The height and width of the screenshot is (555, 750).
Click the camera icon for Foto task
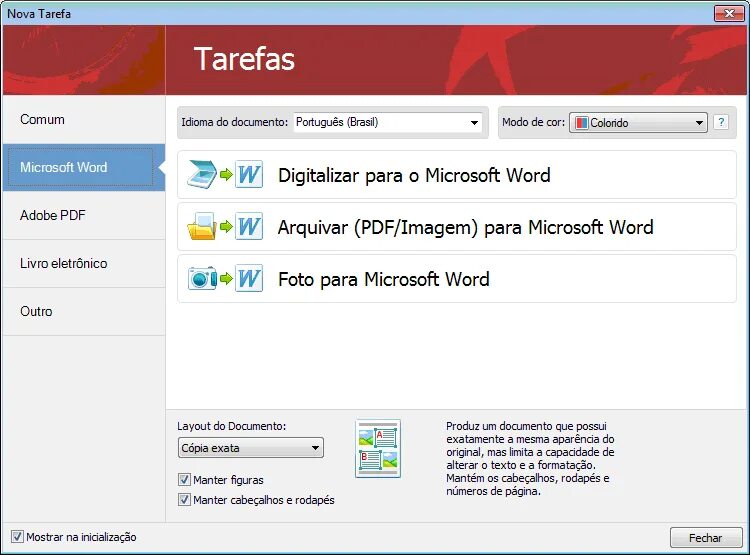pyautogui.click(x=202, y=278)
